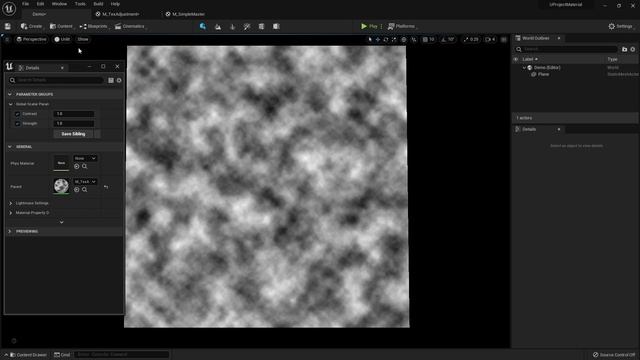Activate the Selection mode icon in the toolbar
The width and height of the screenshot is (640, 360).
point(203,26)
